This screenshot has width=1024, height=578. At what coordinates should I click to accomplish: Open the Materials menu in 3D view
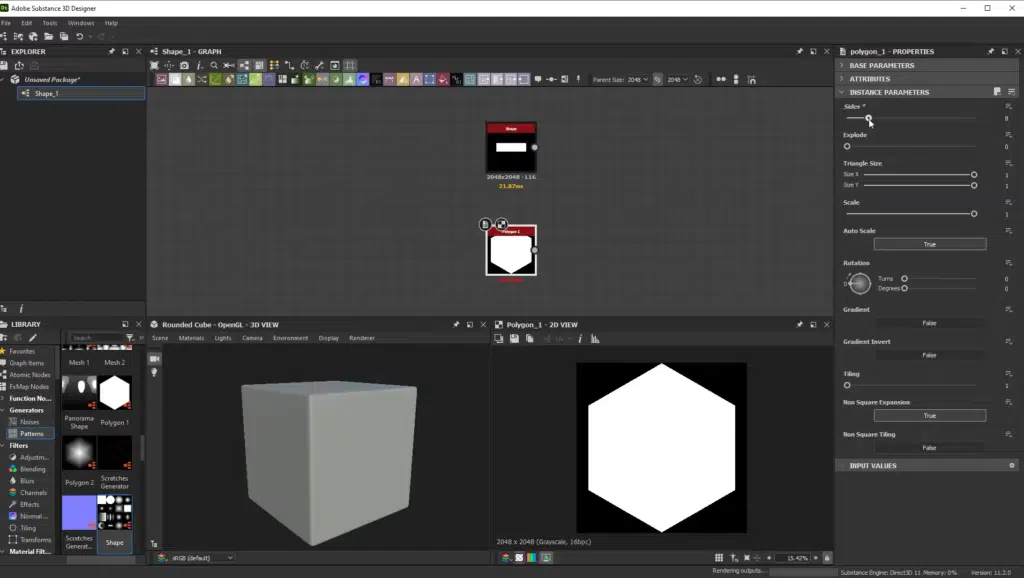[x=192, y=338]
